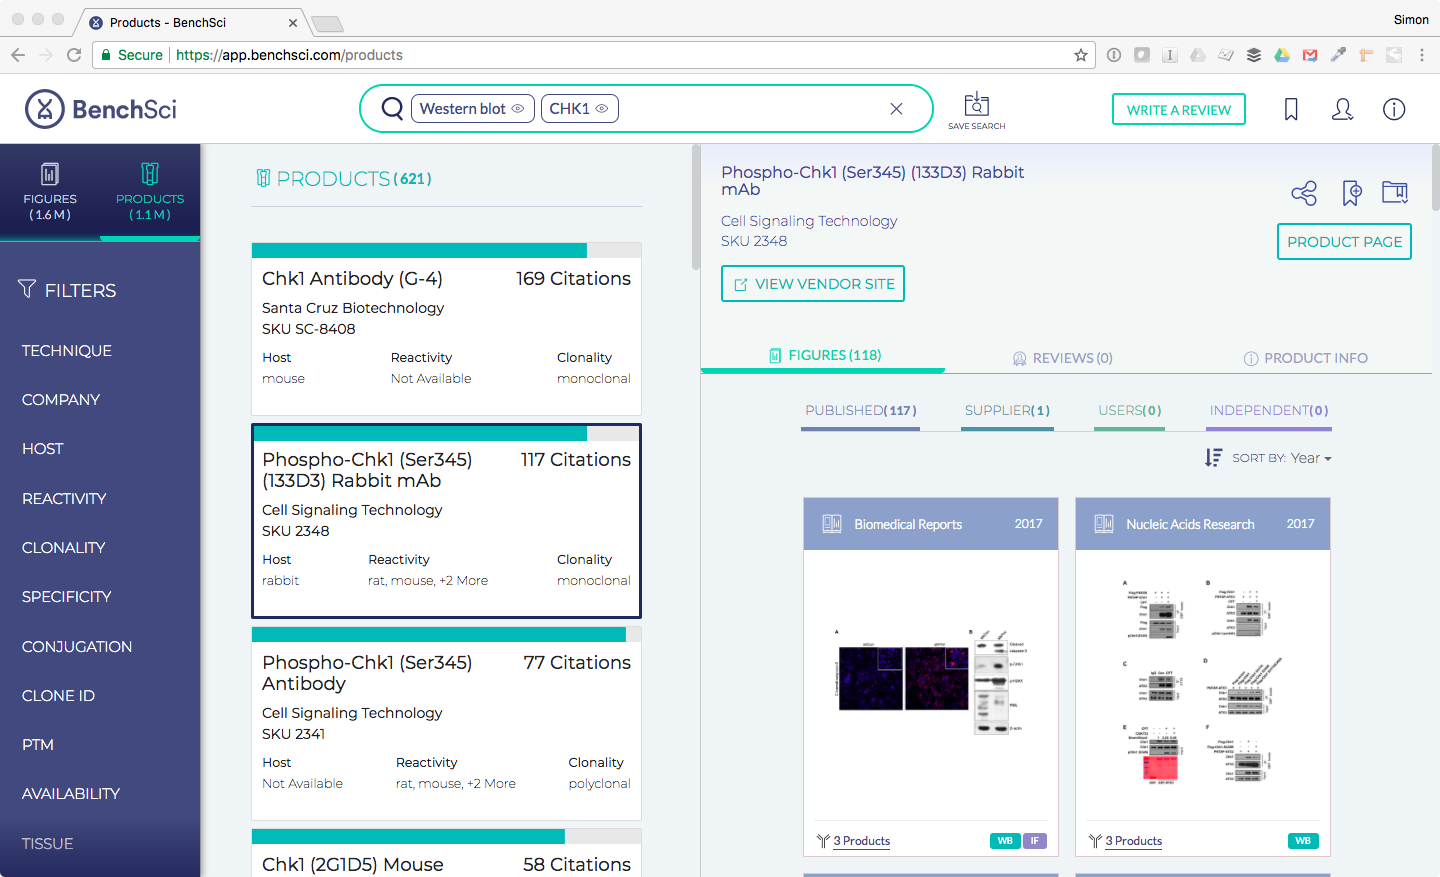Click the info icon in header
The height and width of the screenshot is (877, 1440).
[1394, 109]
